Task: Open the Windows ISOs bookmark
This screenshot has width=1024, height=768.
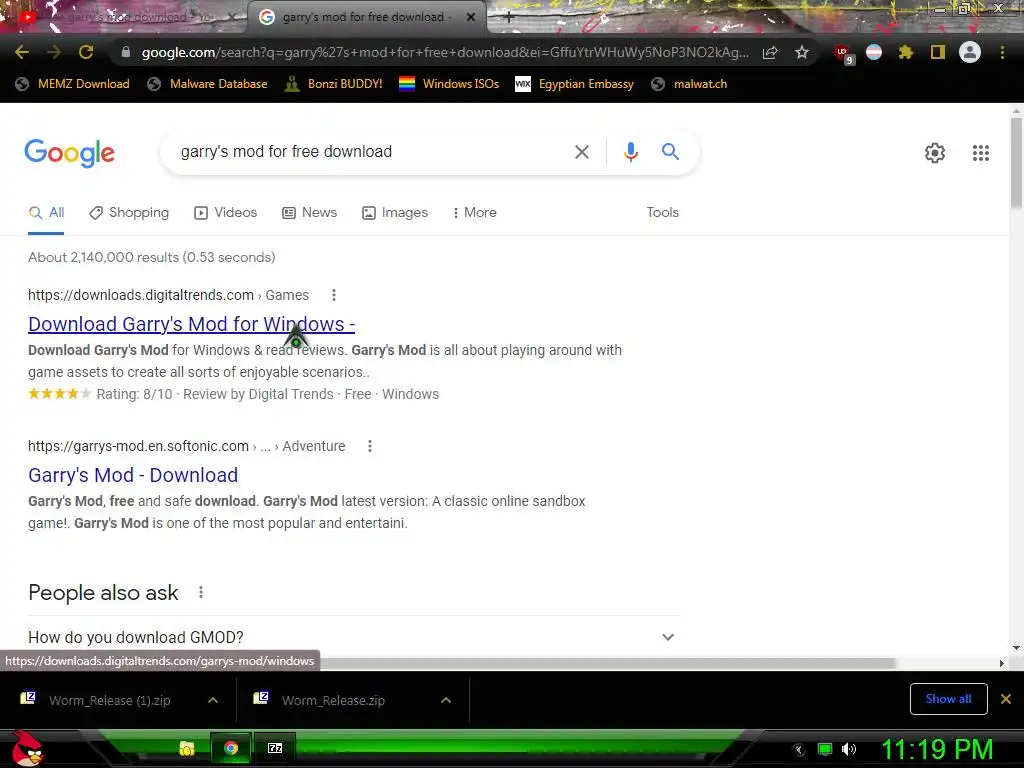Action: coord(449,84)
